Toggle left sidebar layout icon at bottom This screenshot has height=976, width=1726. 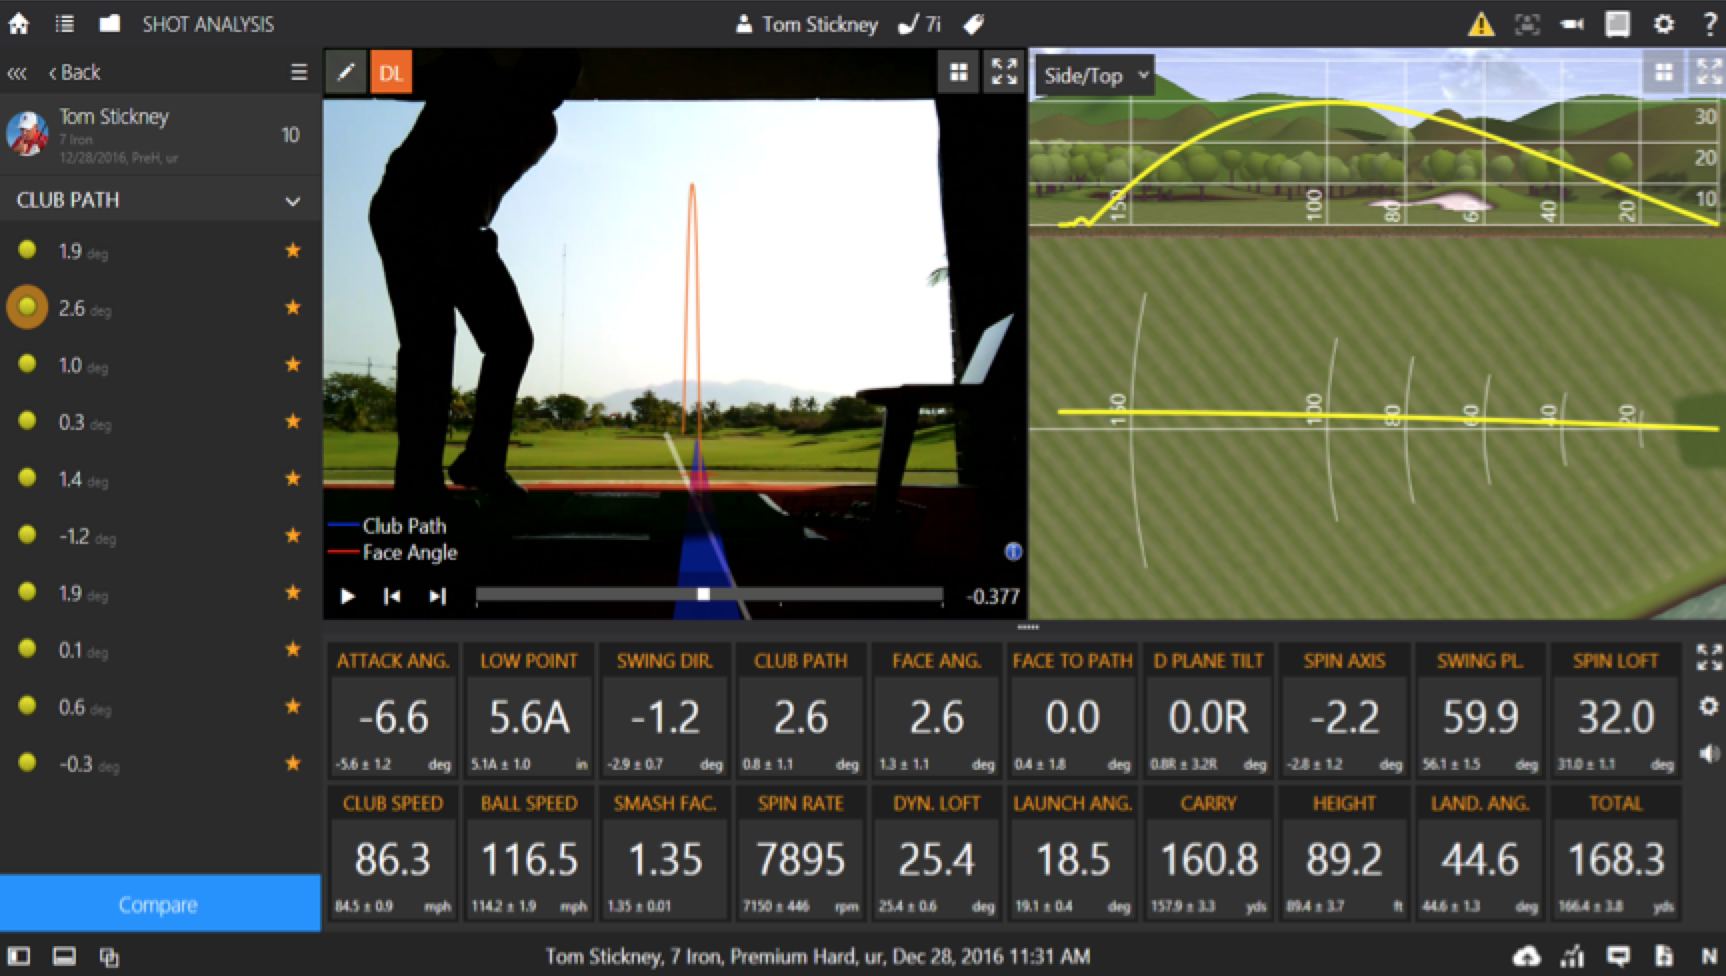coord(19,957)
